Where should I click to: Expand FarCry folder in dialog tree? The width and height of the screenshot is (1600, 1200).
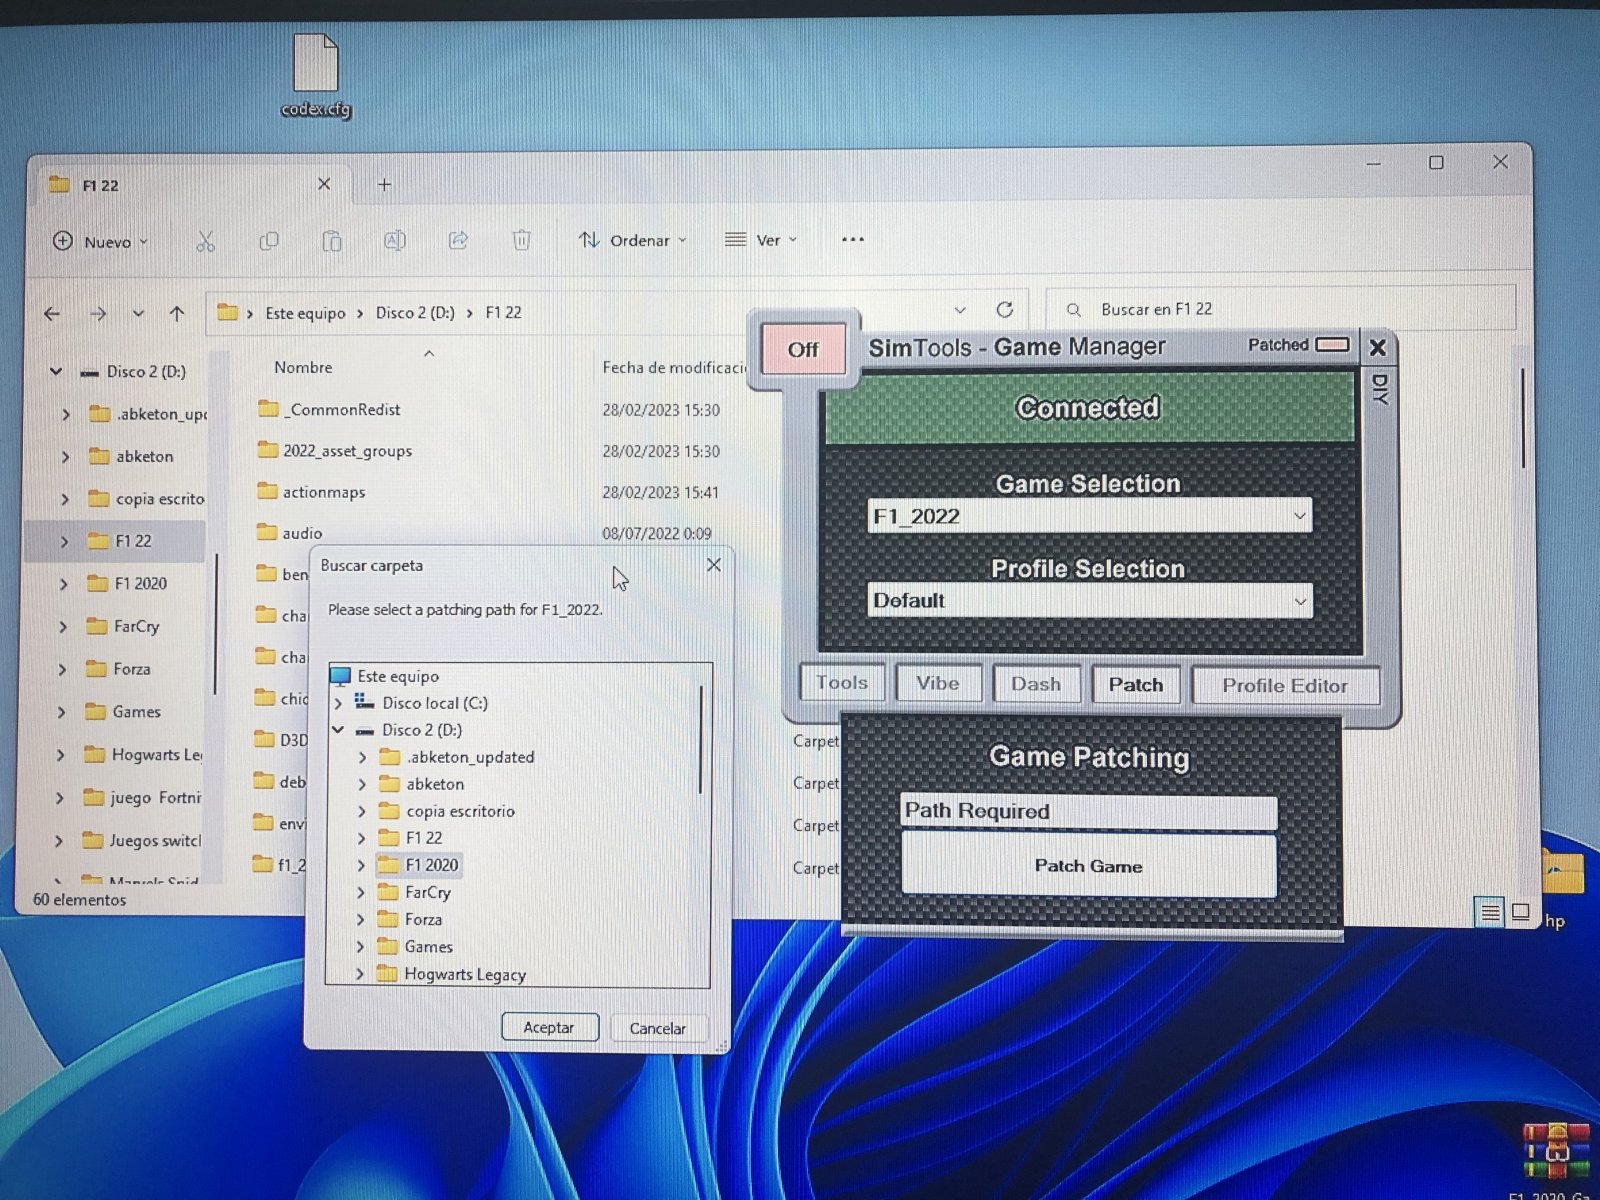point(362,892)
